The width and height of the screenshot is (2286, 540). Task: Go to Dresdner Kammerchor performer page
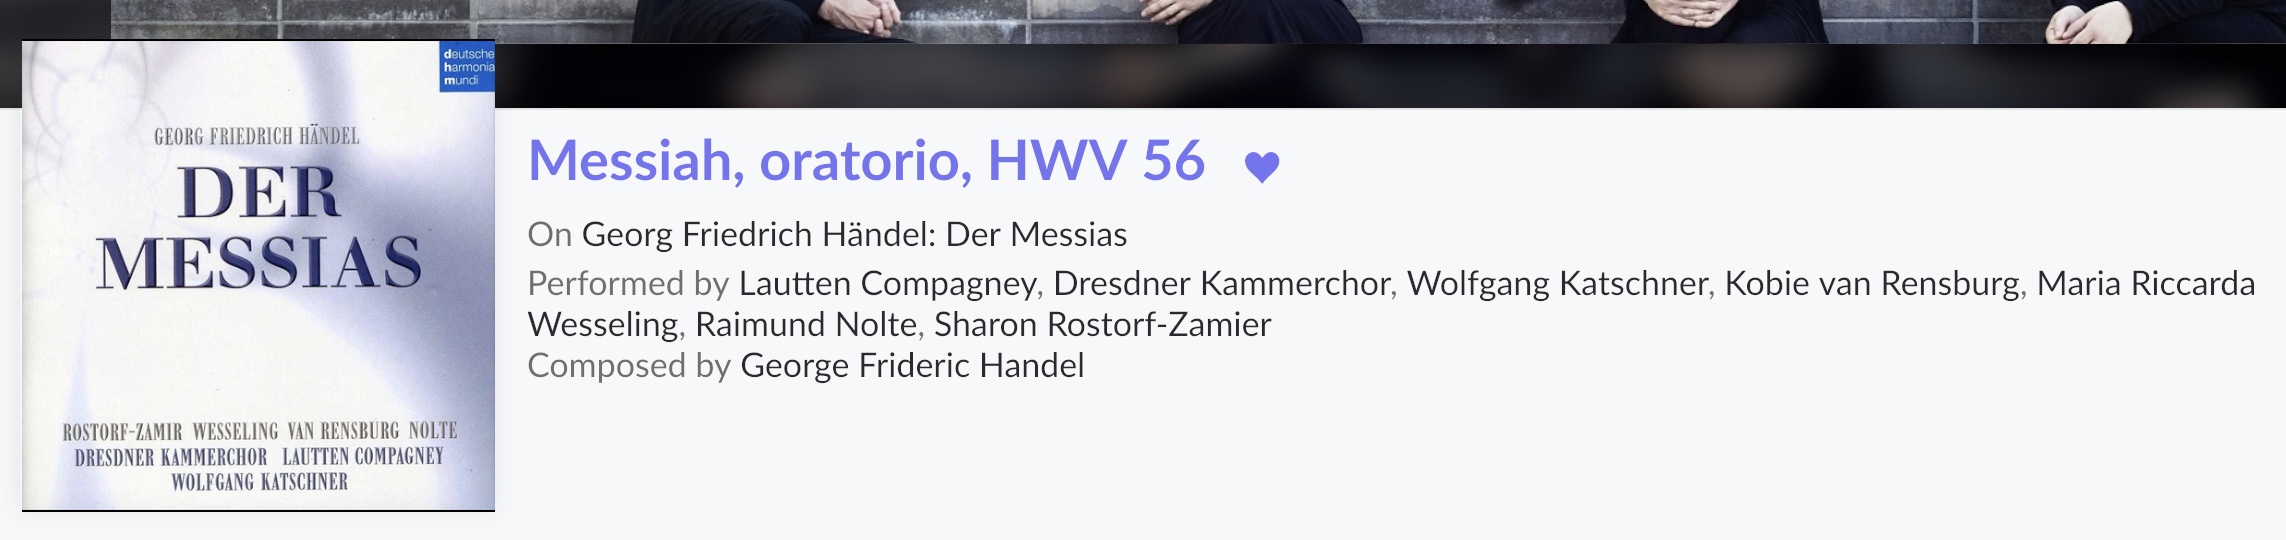click(x=1221, y=284)
